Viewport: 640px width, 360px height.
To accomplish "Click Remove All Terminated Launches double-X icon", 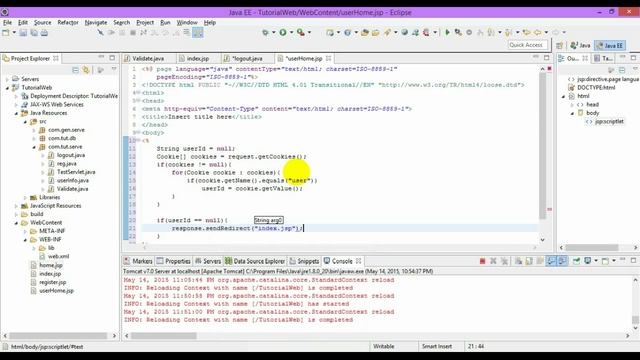I will pos(504,261).
